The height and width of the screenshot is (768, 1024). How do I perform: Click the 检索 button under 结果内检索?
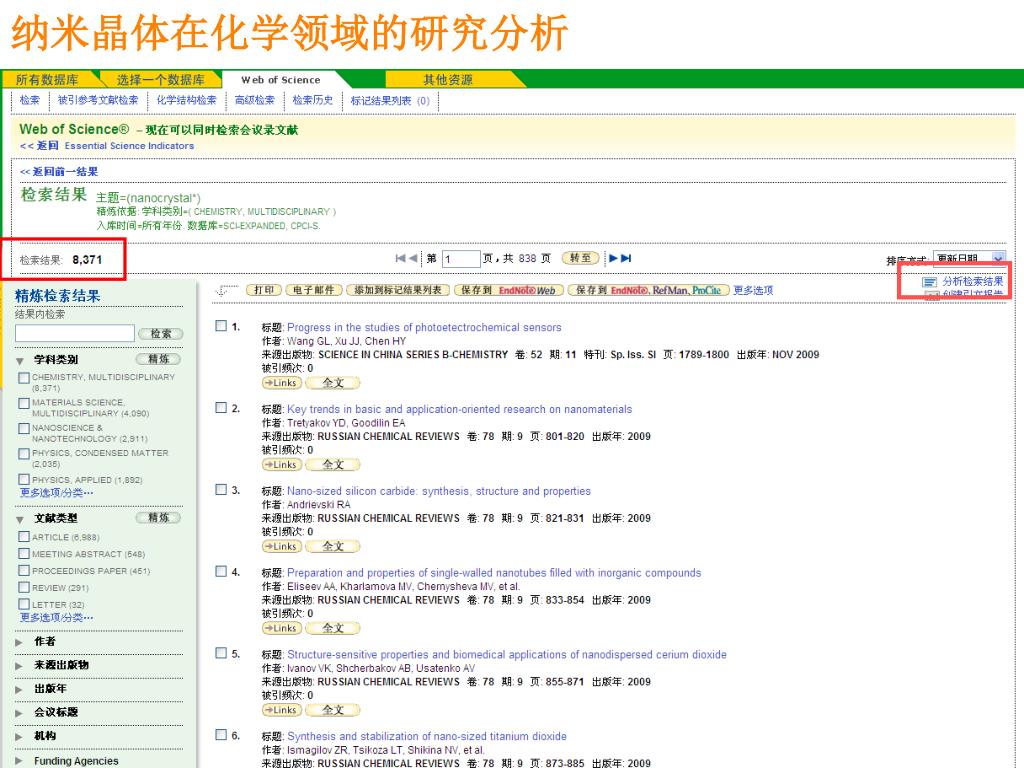(161, 334)
